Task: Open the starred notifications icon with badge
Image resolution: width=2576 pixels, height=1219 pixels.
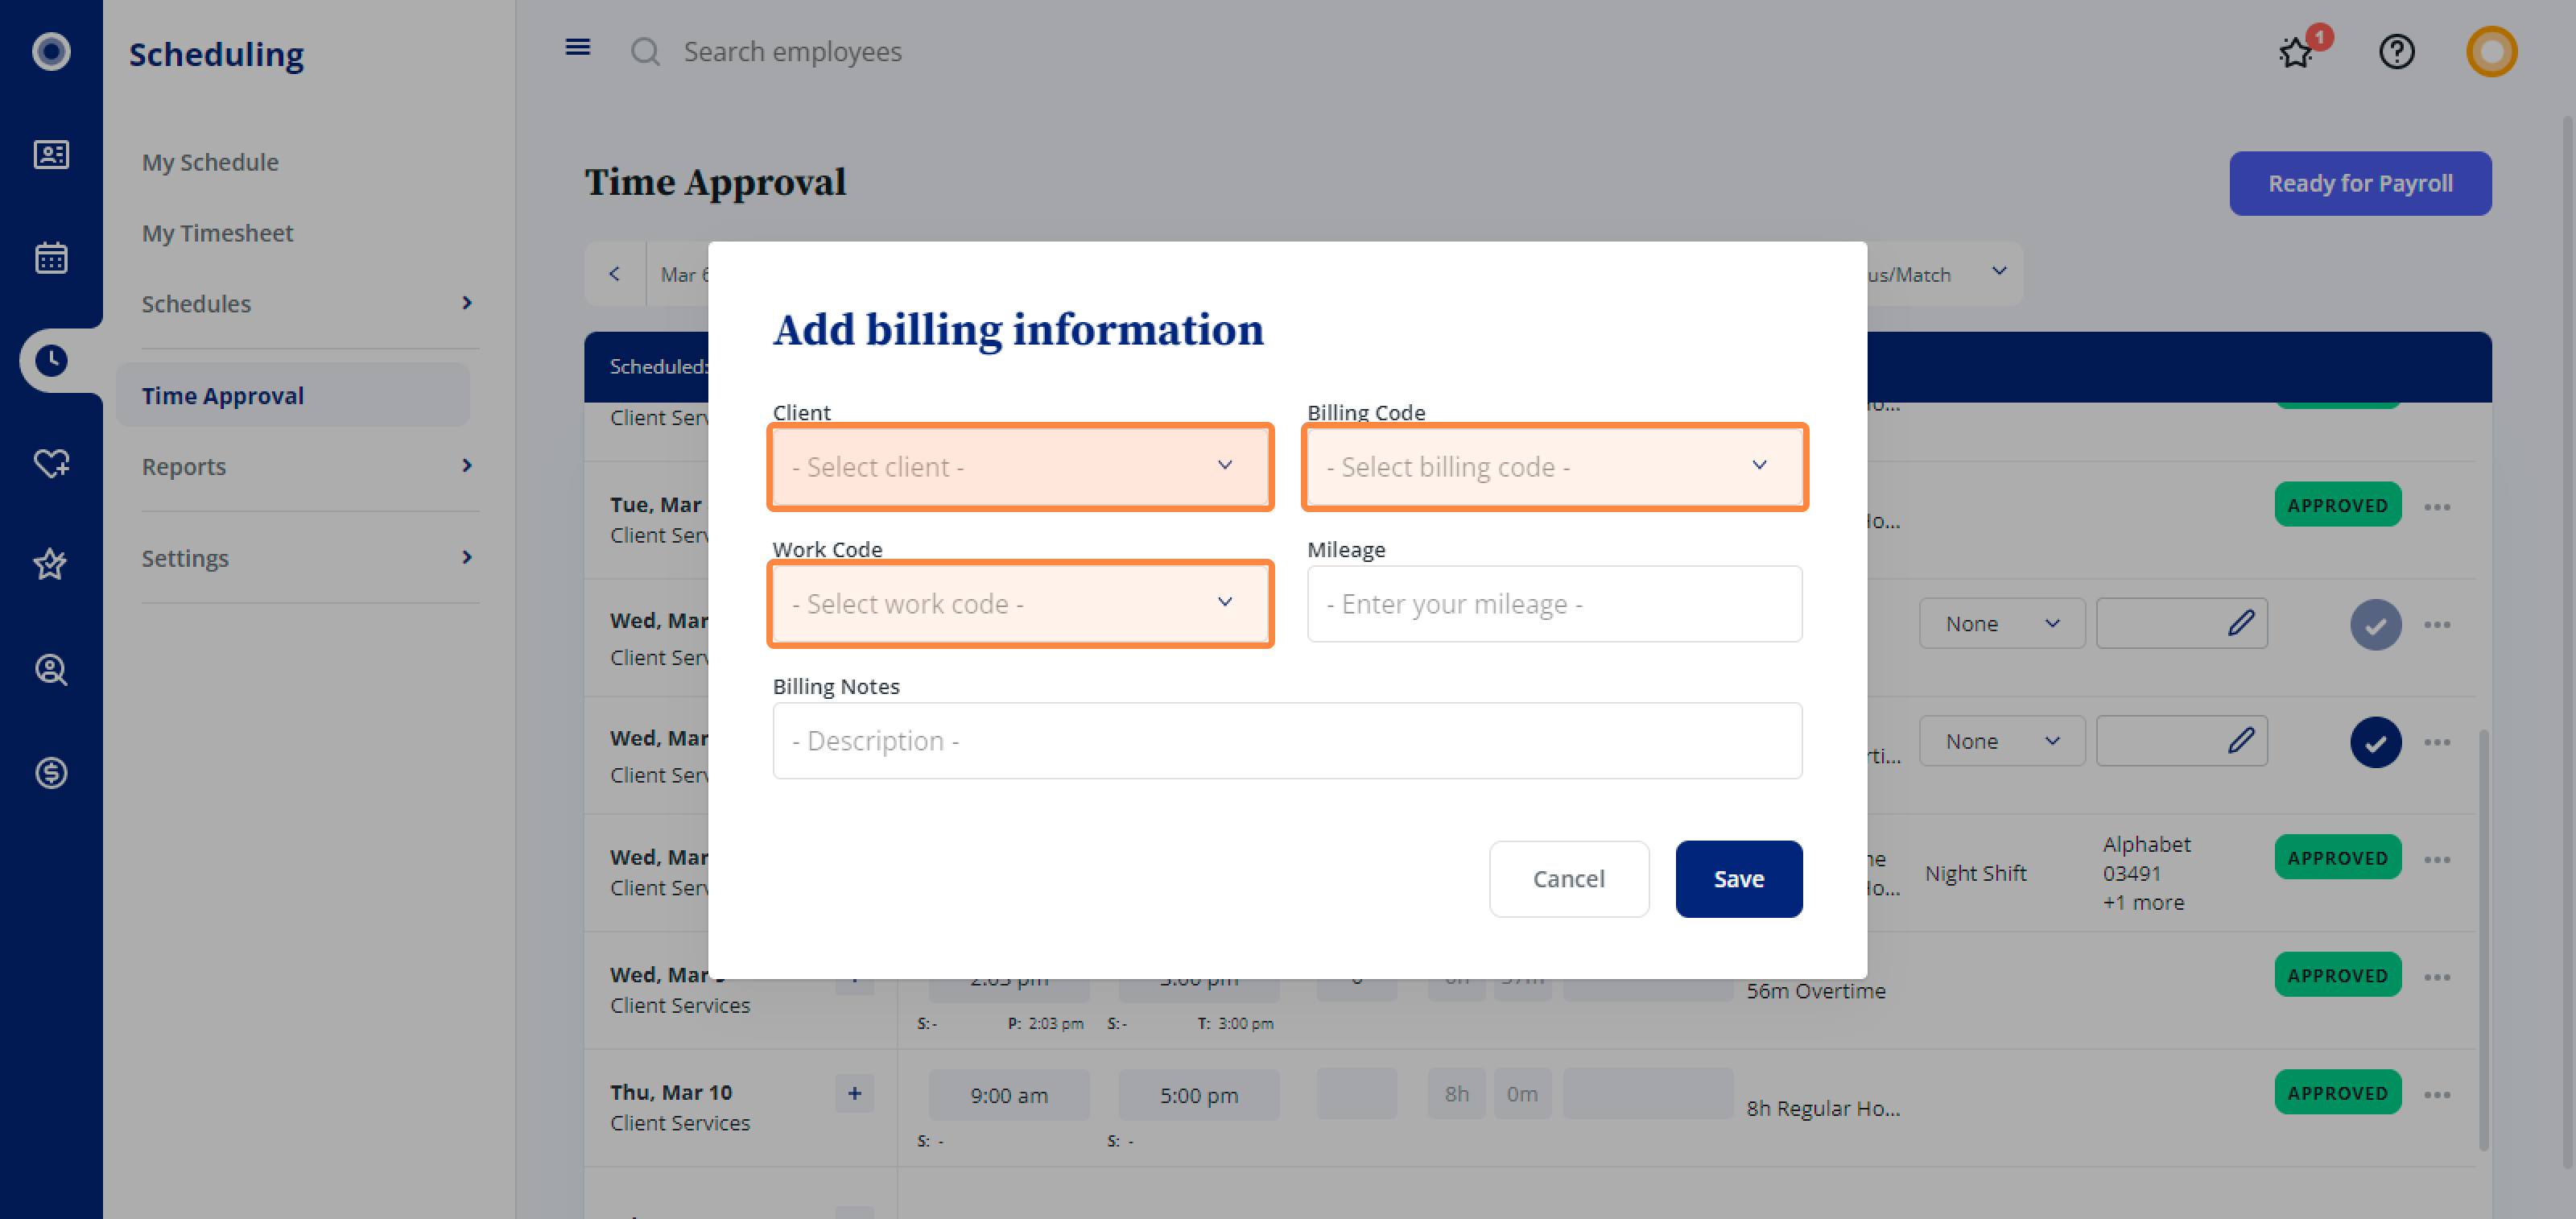Action: click(x=2297, y=51)
